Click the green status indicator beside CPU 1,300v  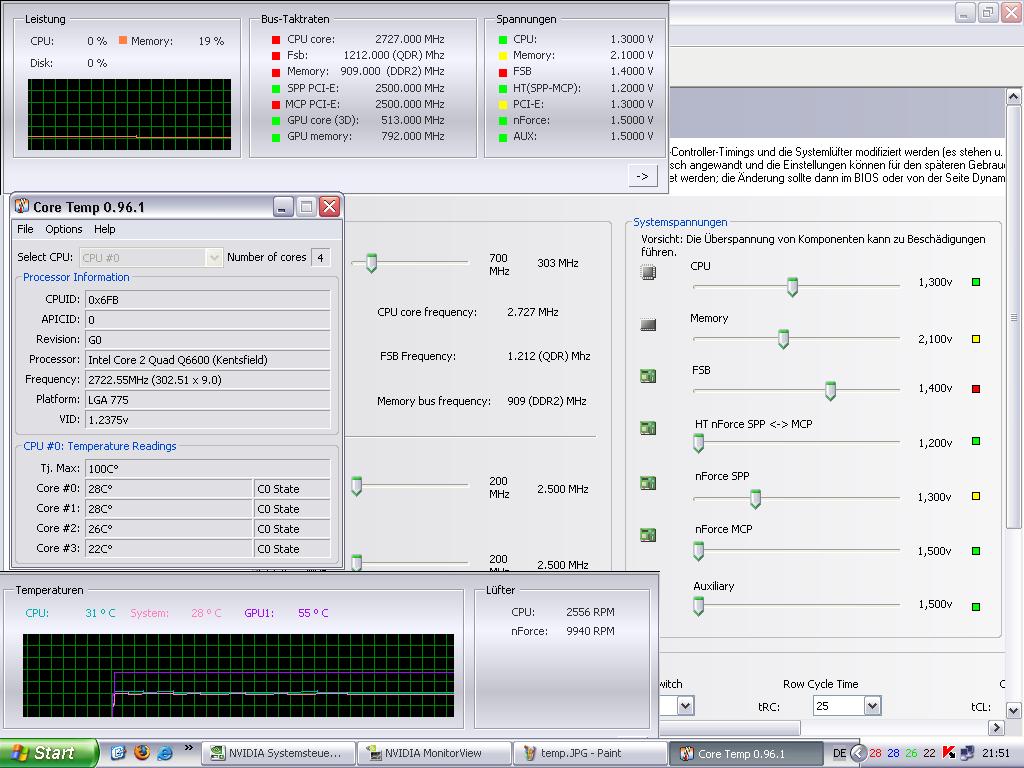(976, 282)
